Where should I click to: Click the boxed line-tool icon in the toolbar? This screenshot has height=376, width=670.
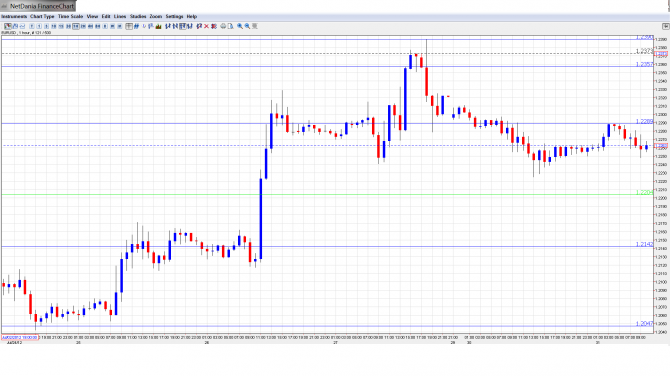point(182,26)
